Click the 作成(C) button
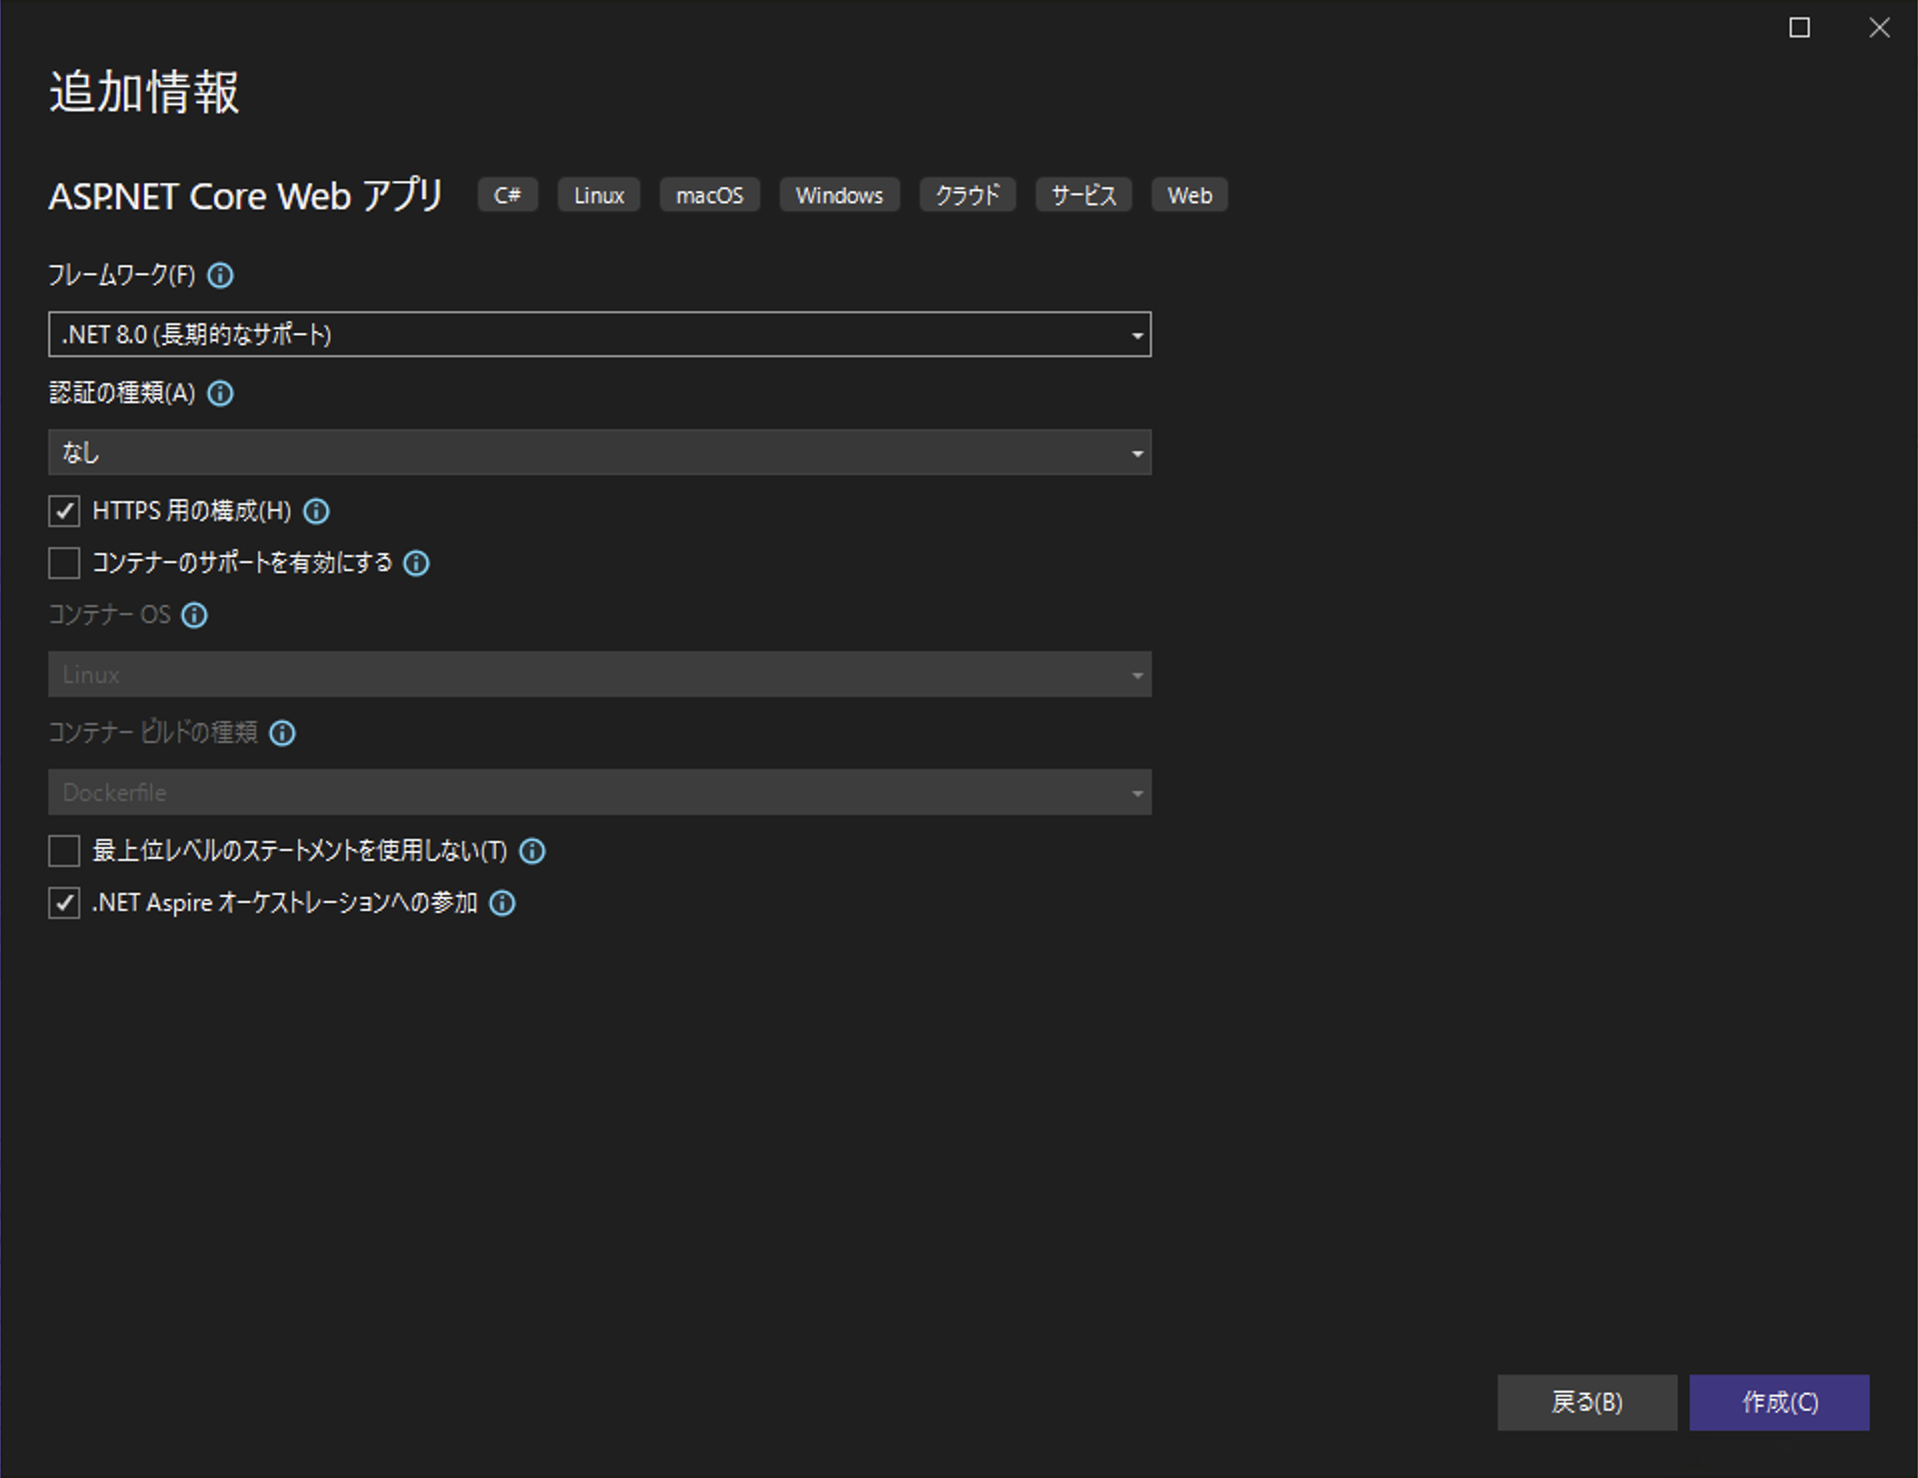 point(1778,1402)
